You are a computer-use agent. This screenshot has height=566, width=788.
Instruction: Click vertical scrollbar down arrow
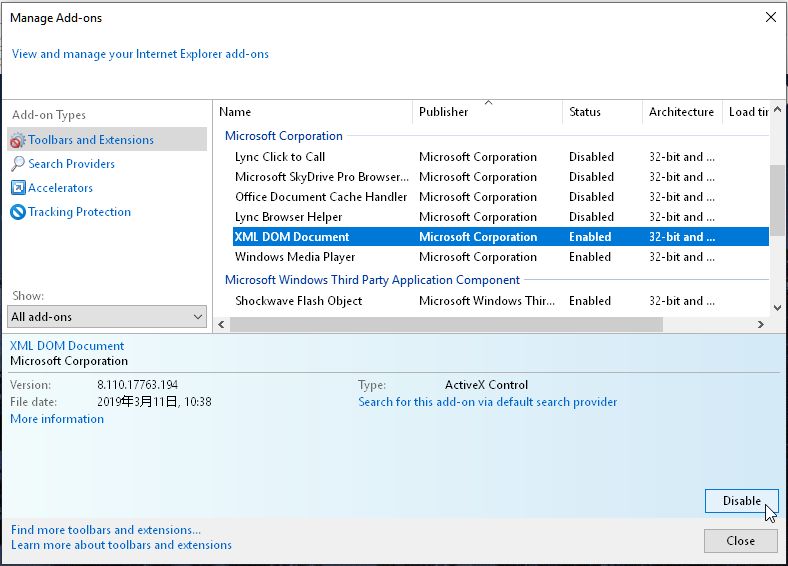[x=778, y=308]
